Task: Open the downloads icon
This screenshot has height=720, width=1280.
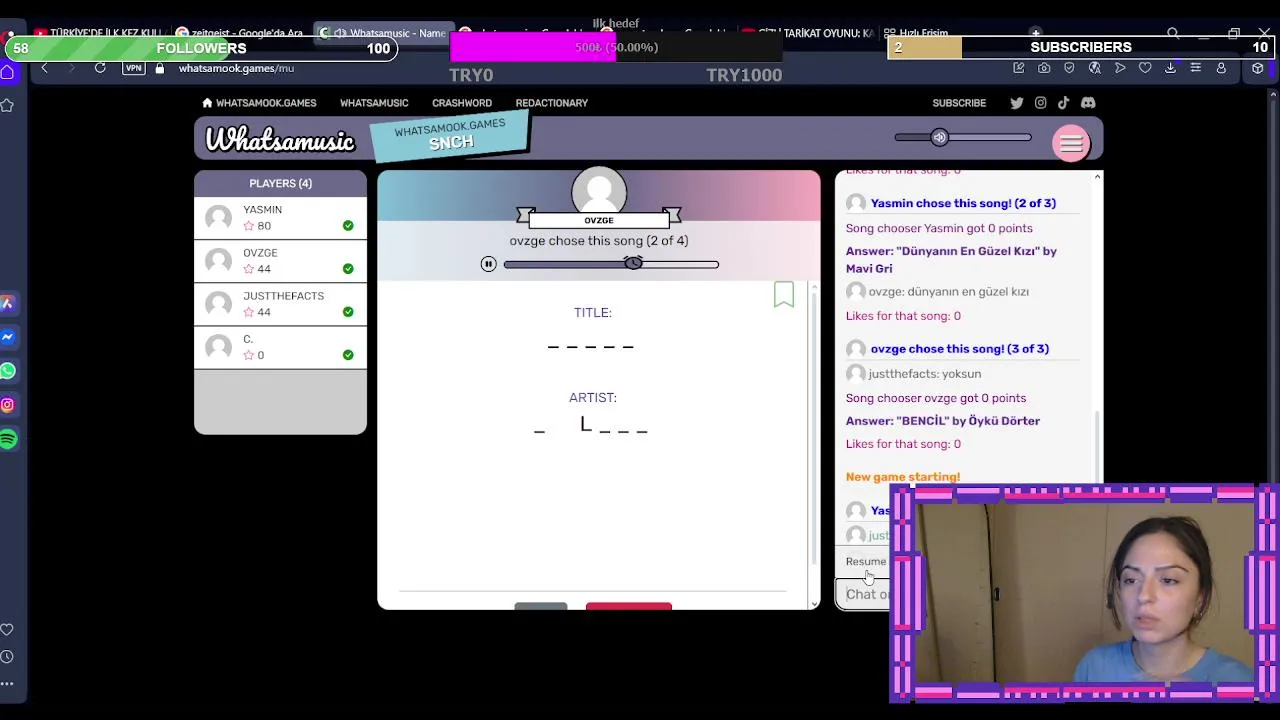Action: pyautogui.click(x=1170, y=68)
